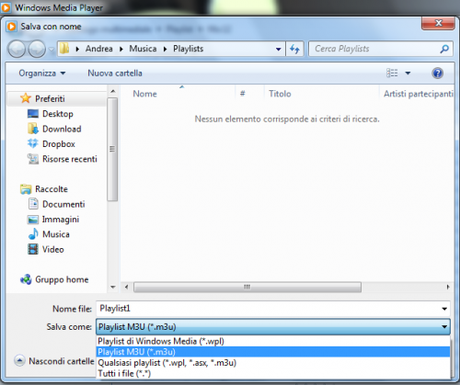The height and width of the screenshot is (385, 460).
Task: Click the horizontal scrollbar thumb in file list
Action: [247, 287]
